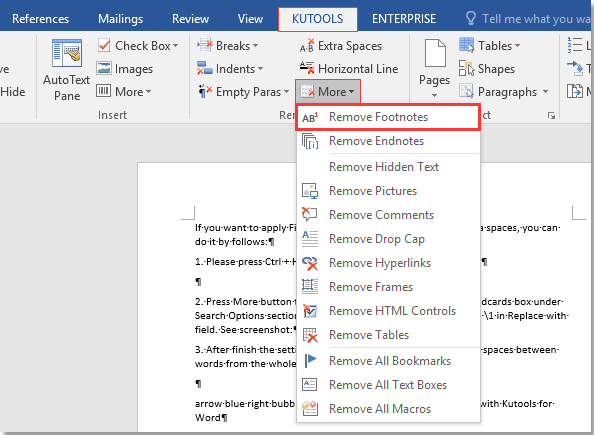The image size is (594, 435).
Task: Choose Remove Hidden Text
Action: [x=388, y=167]
